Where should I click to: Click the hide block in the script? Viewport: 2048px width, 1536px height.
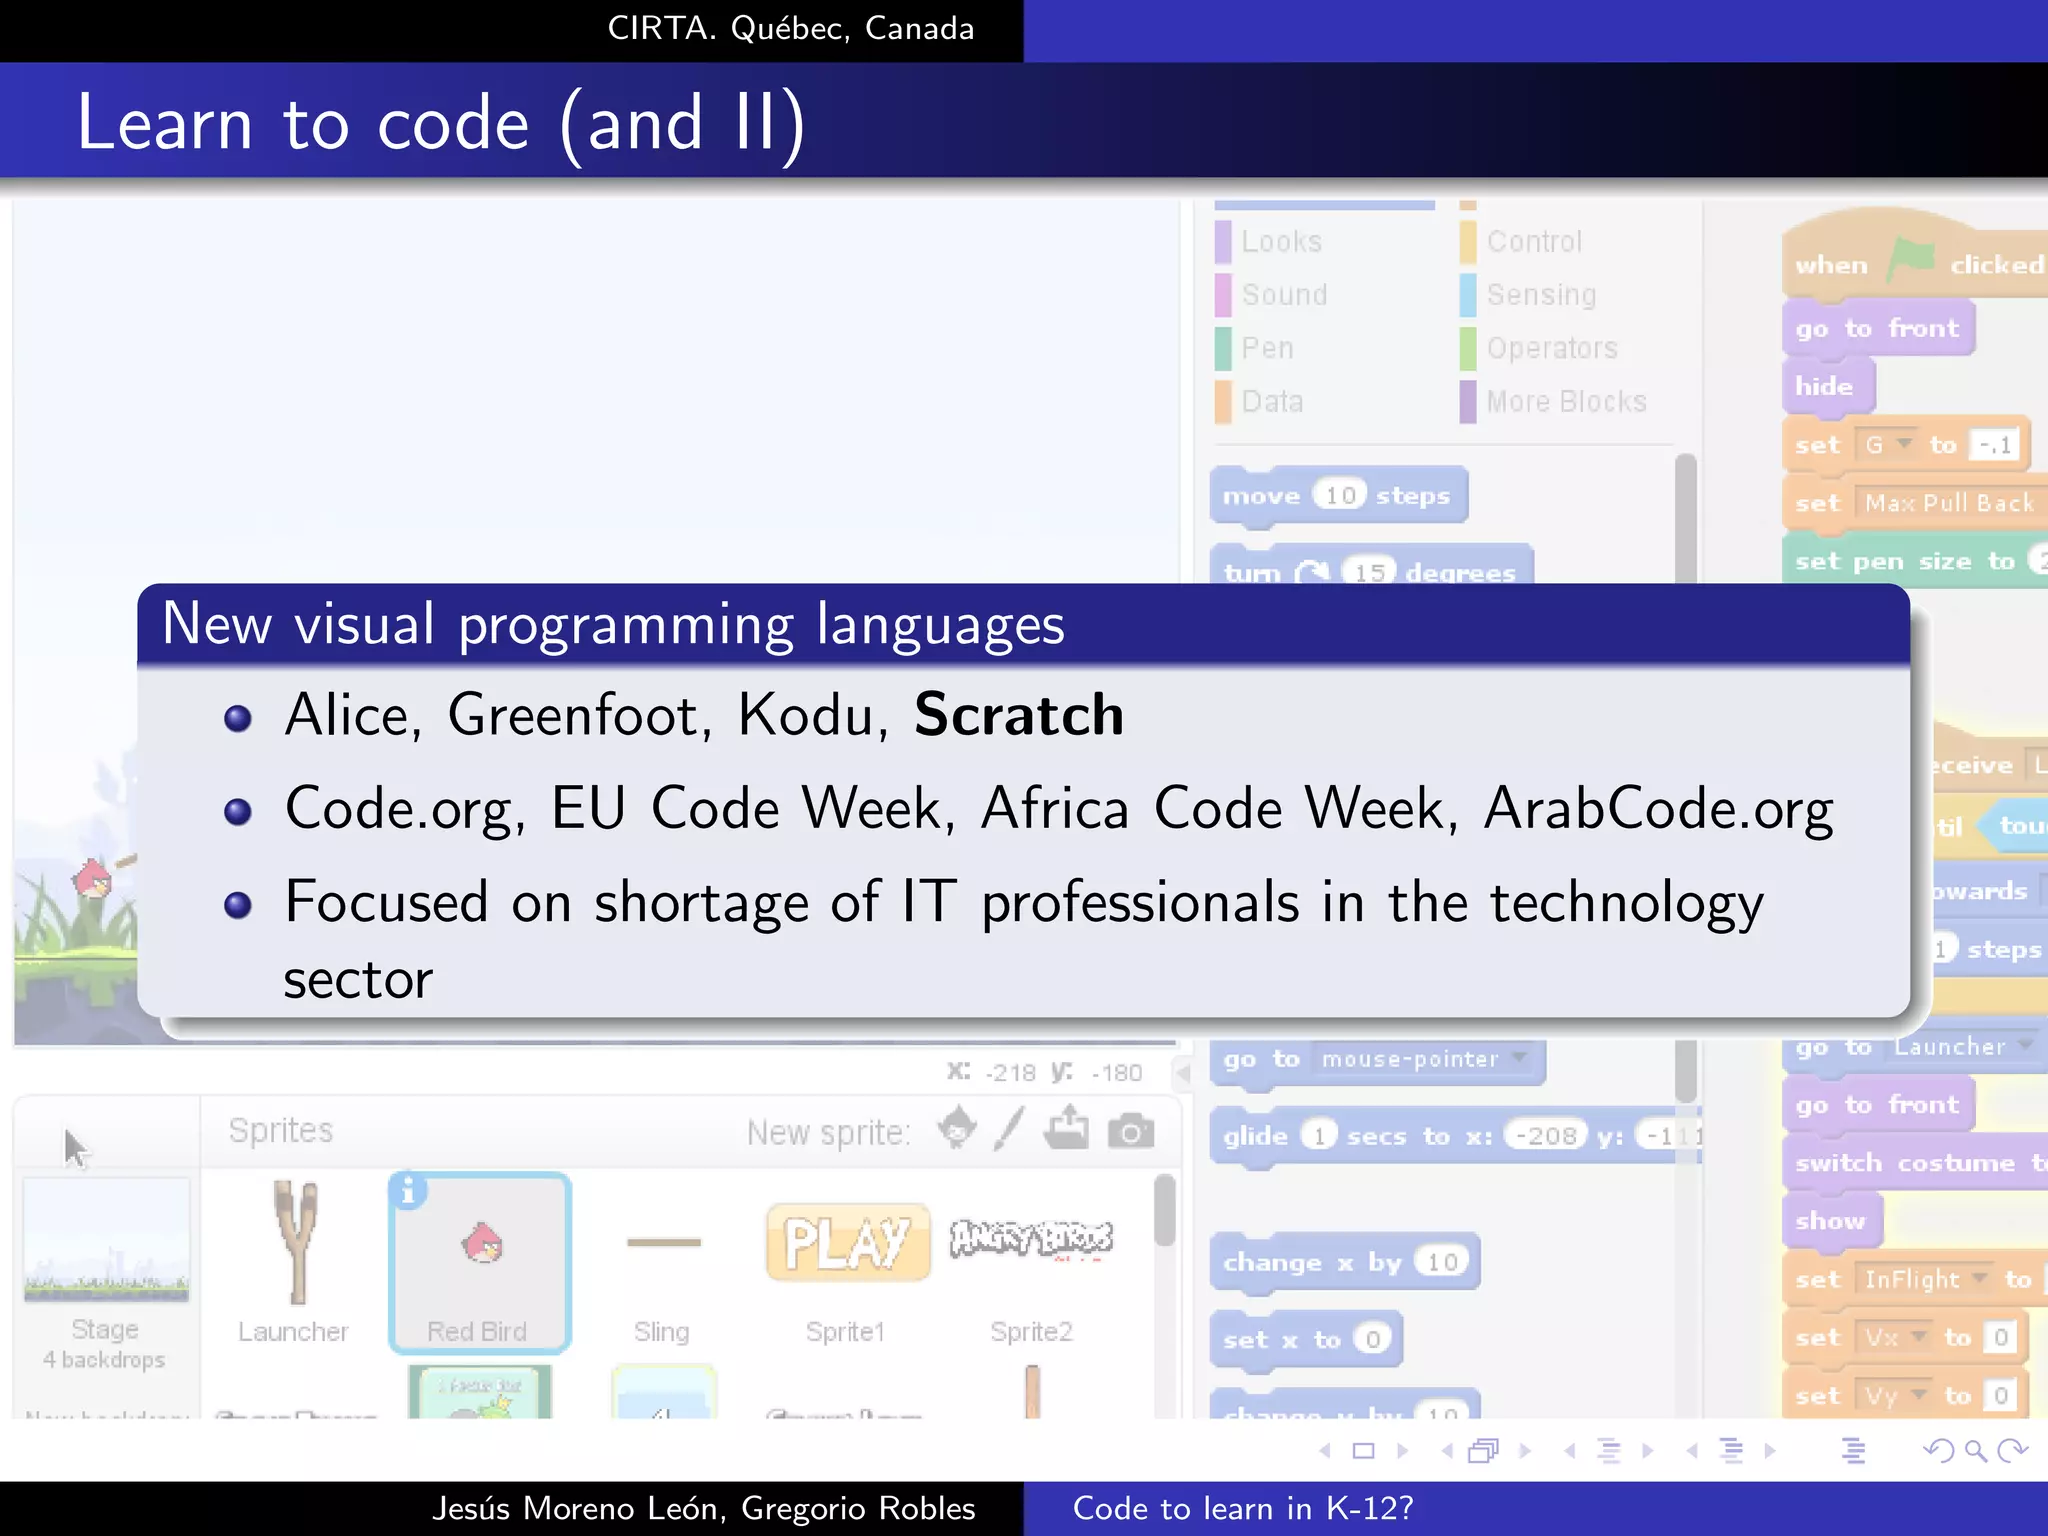[1828, 386]
